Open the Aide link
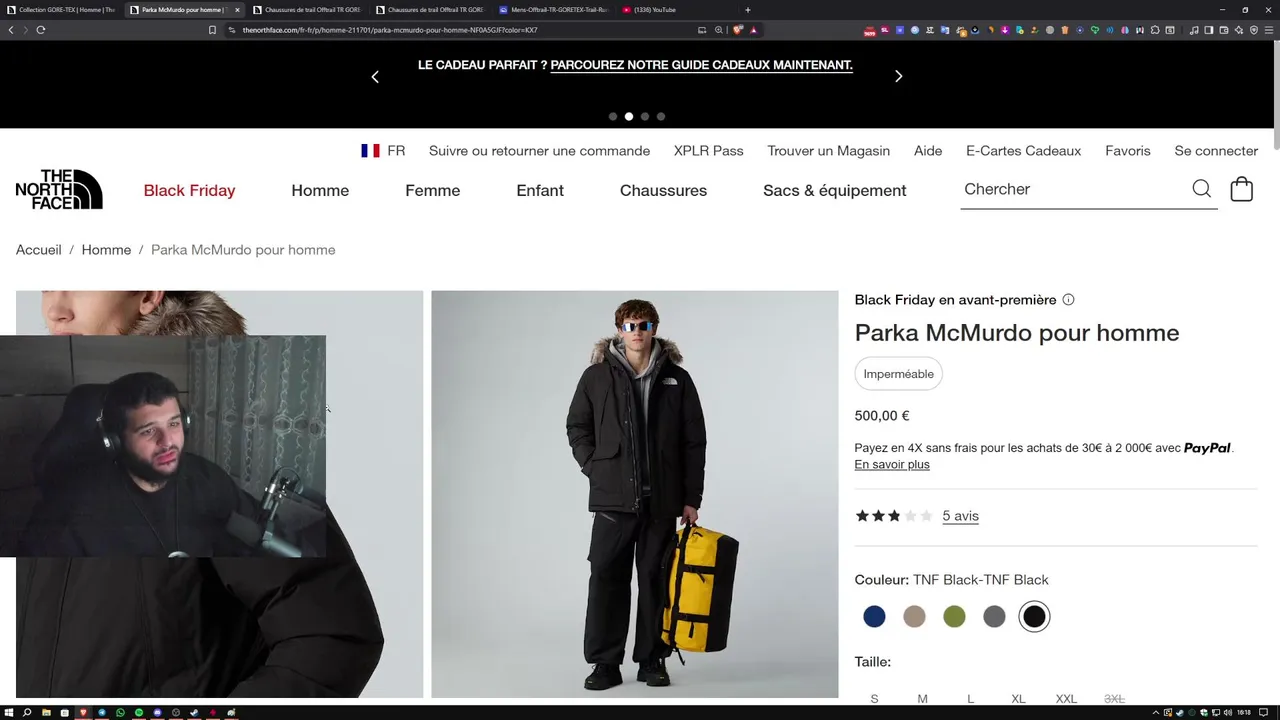 coord(928,151)
